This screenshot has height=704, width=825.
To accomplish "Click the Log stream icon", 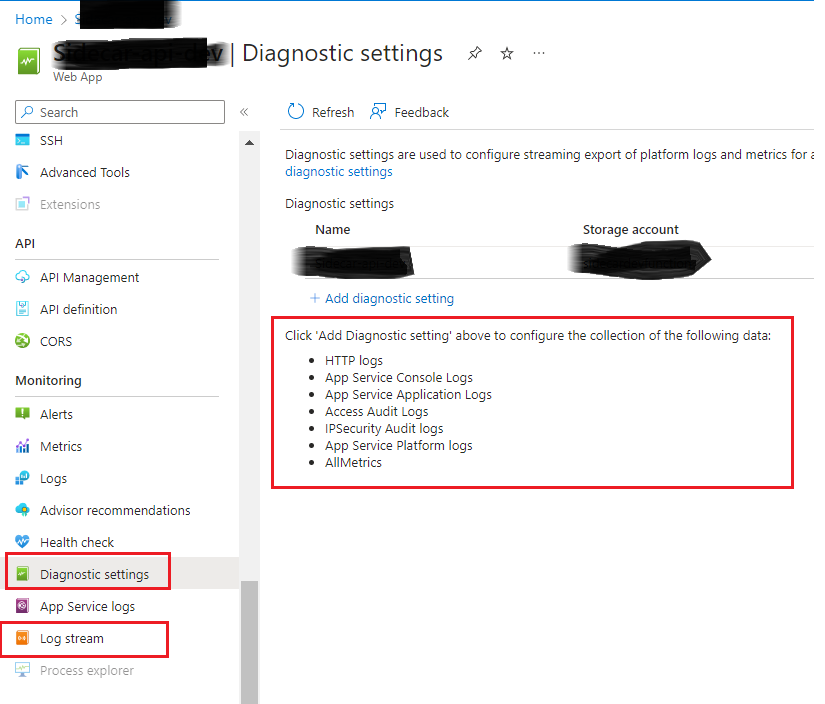I will click(x=23, y=638).
